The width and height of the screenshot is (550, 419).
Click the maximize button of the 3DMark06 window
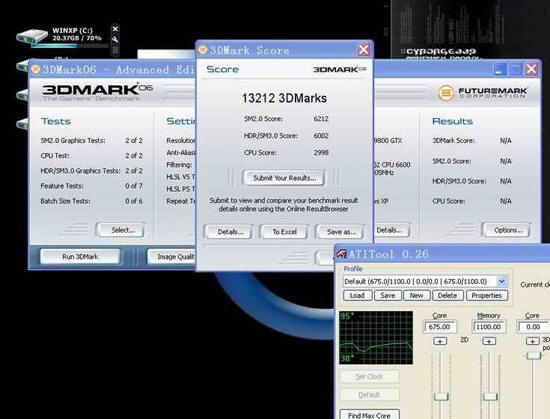(x=516, y=69)
